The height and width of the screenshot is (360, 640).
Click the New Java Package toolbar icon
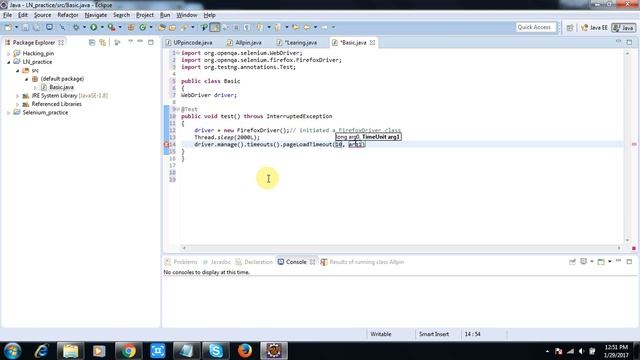point(131,27)
